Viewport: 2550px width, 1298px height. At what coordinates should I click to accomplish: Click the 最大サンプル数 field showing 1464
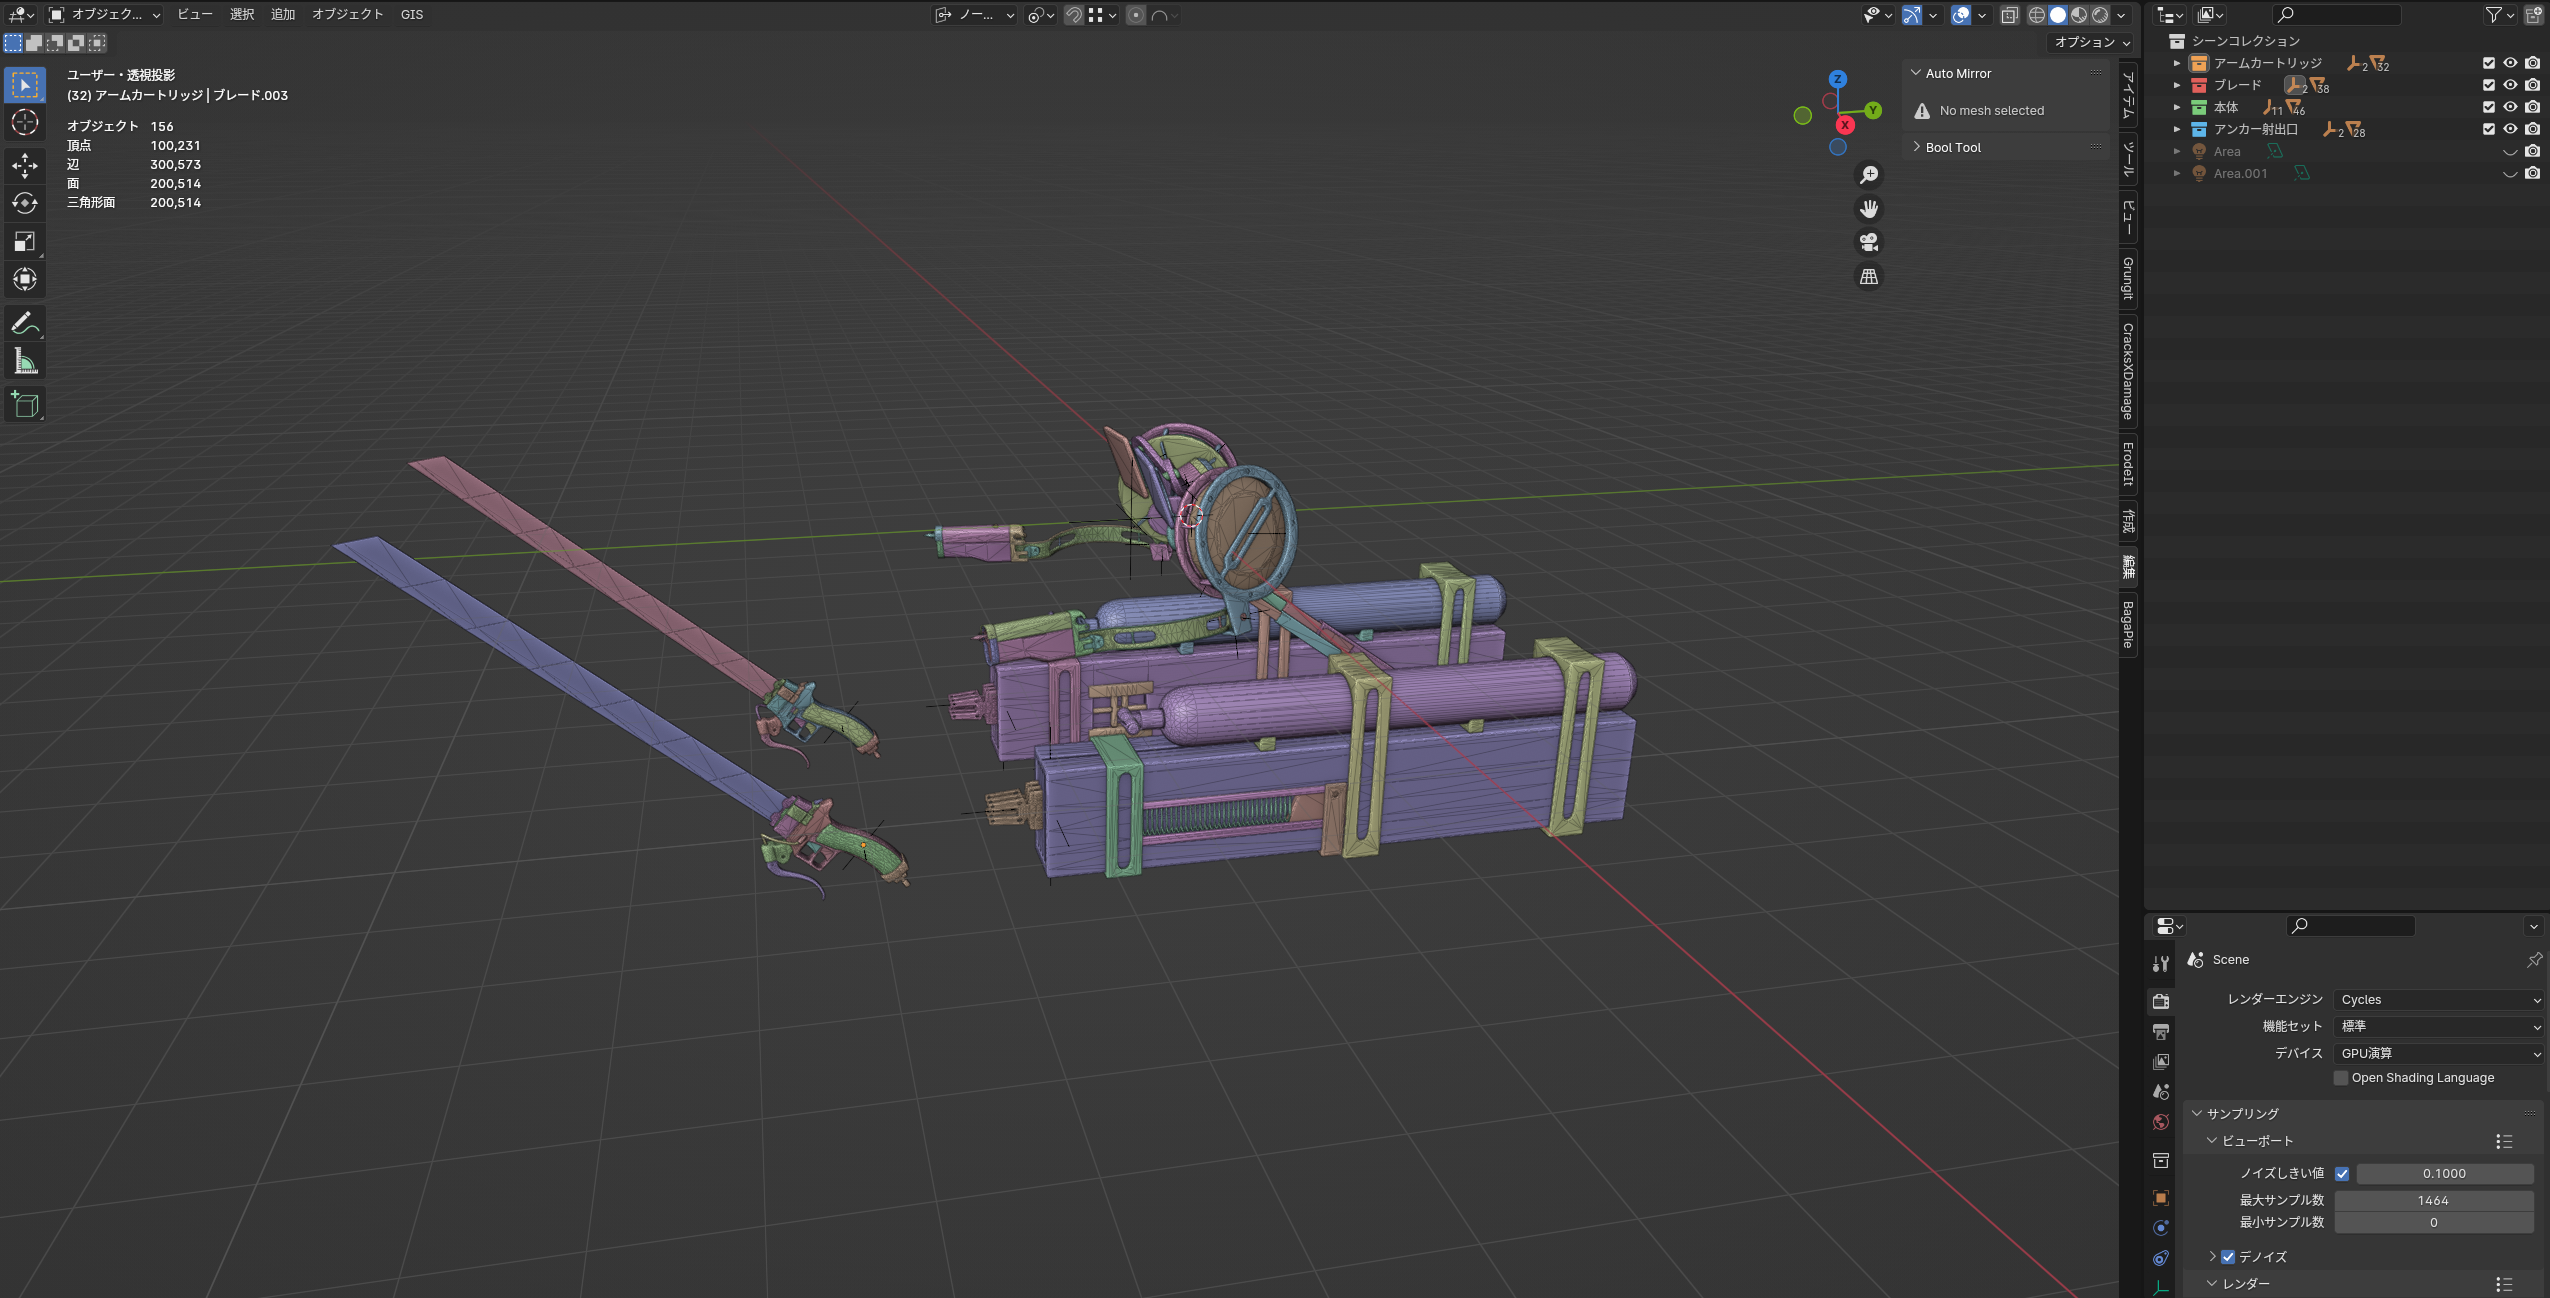2433,1201
